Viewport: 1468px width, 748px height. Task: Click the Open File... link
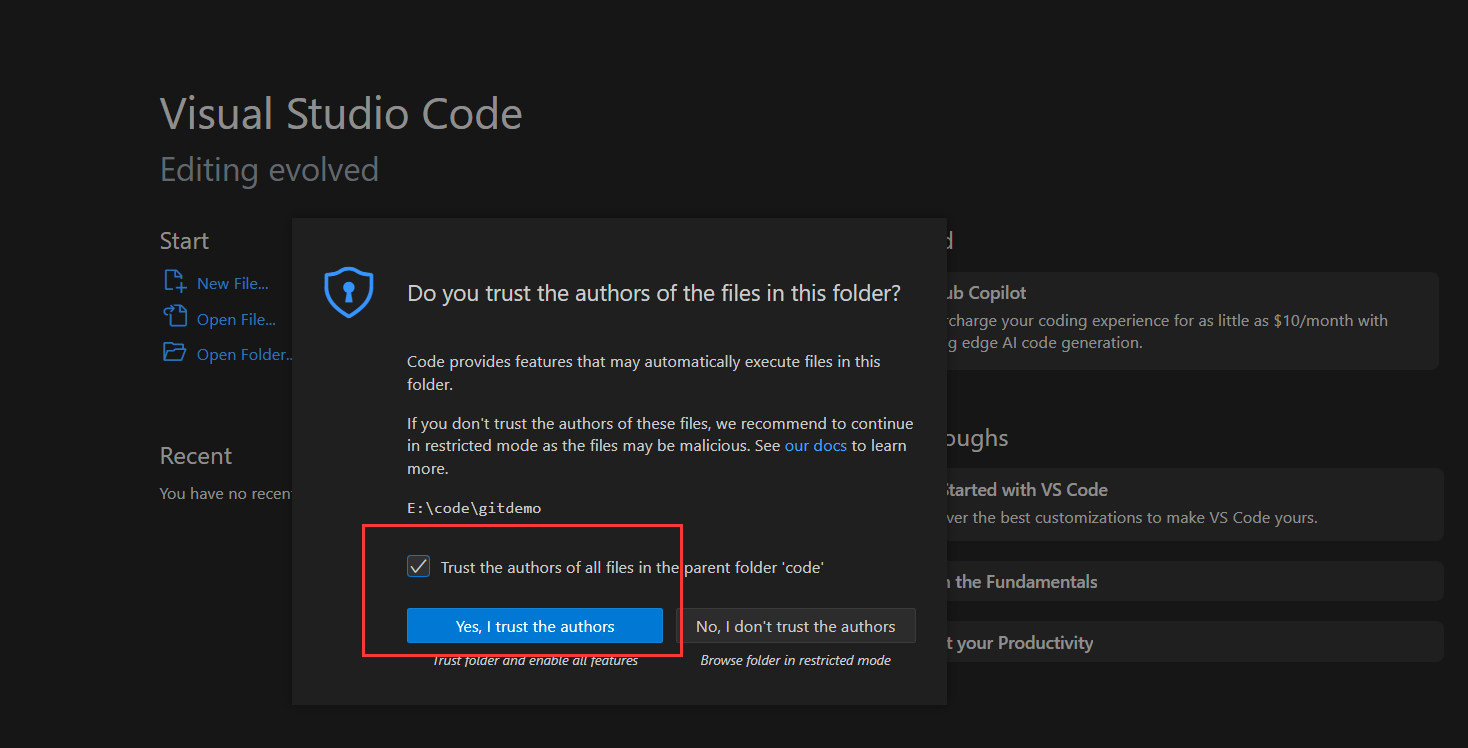coord(236,319)
